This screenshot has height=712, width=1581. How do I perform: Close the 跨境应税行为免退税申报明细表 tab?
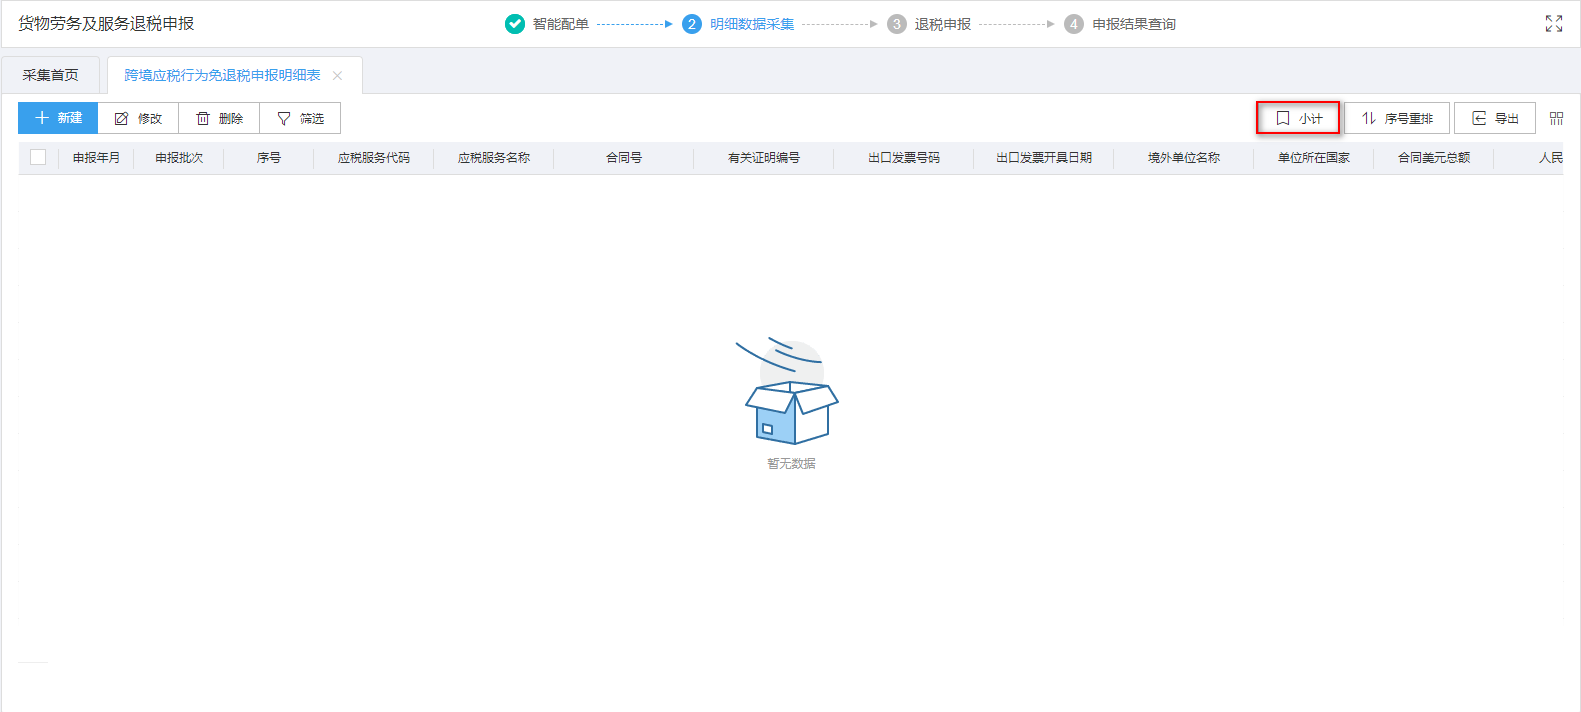337,76
